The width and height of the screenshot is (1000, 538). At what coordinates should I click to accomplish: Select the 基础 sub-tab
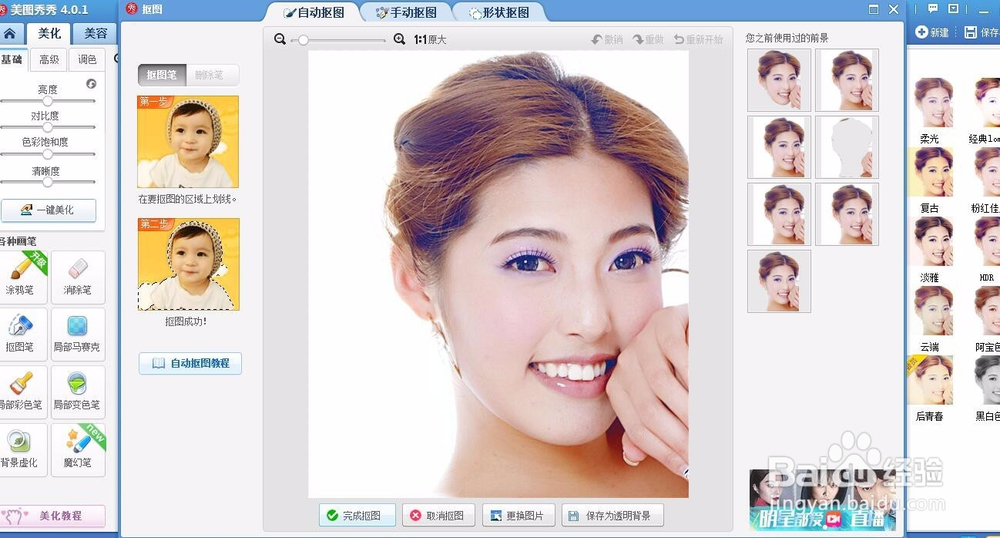[x=13, y=59]
